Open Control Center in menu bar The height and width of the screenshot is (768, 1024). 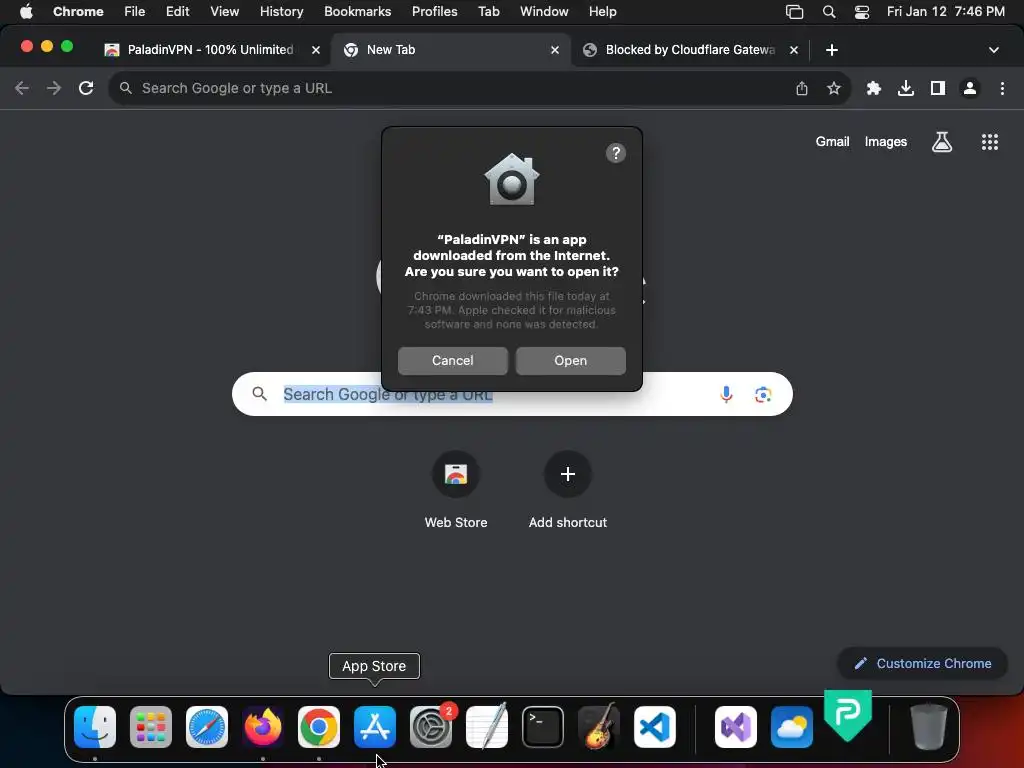[x=862, y=12]
